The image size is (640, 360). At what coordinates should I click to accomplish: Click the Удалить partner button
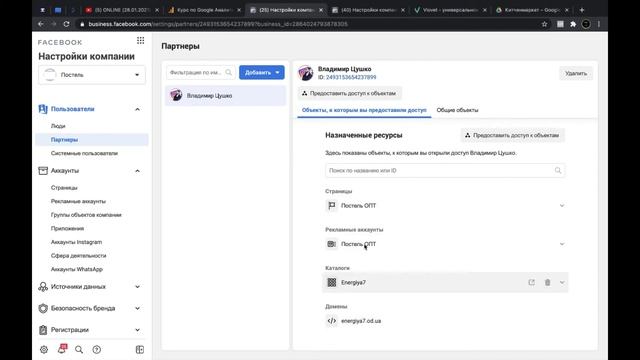point(576,73)
